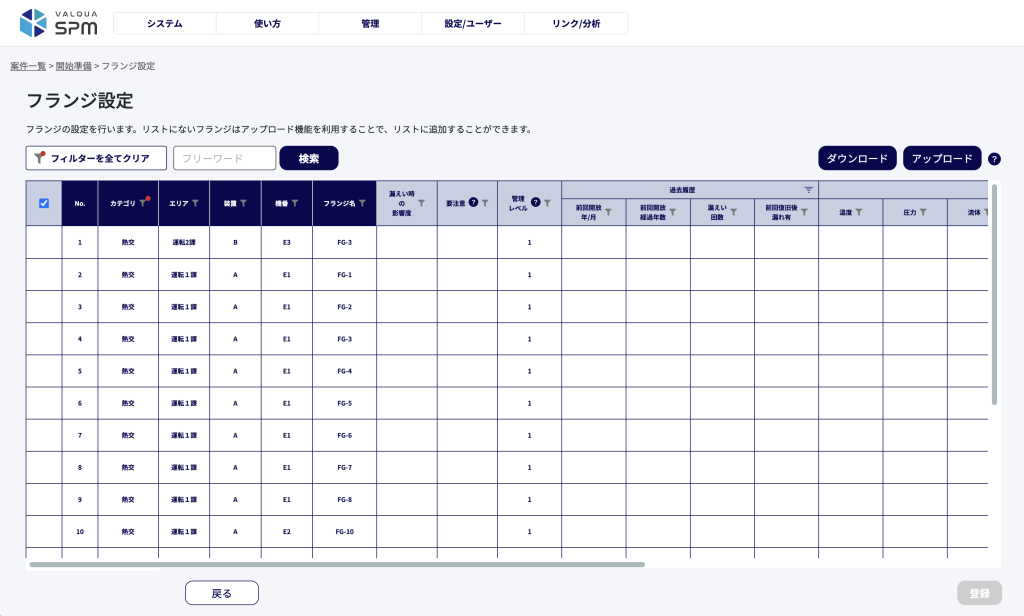
Task: Open the 装置 column filter
Action: [x=244, y=203]
